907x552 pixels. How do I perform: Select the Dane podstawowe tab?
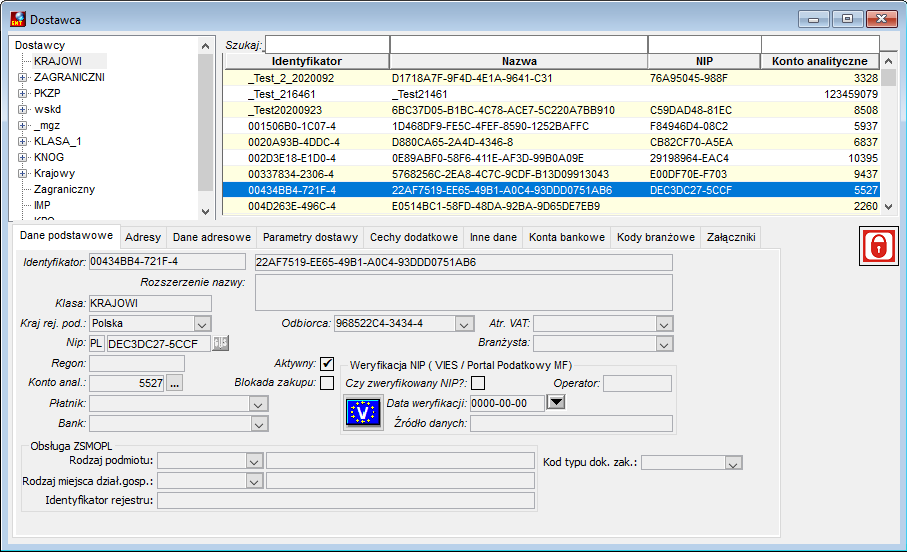point(66,235)
